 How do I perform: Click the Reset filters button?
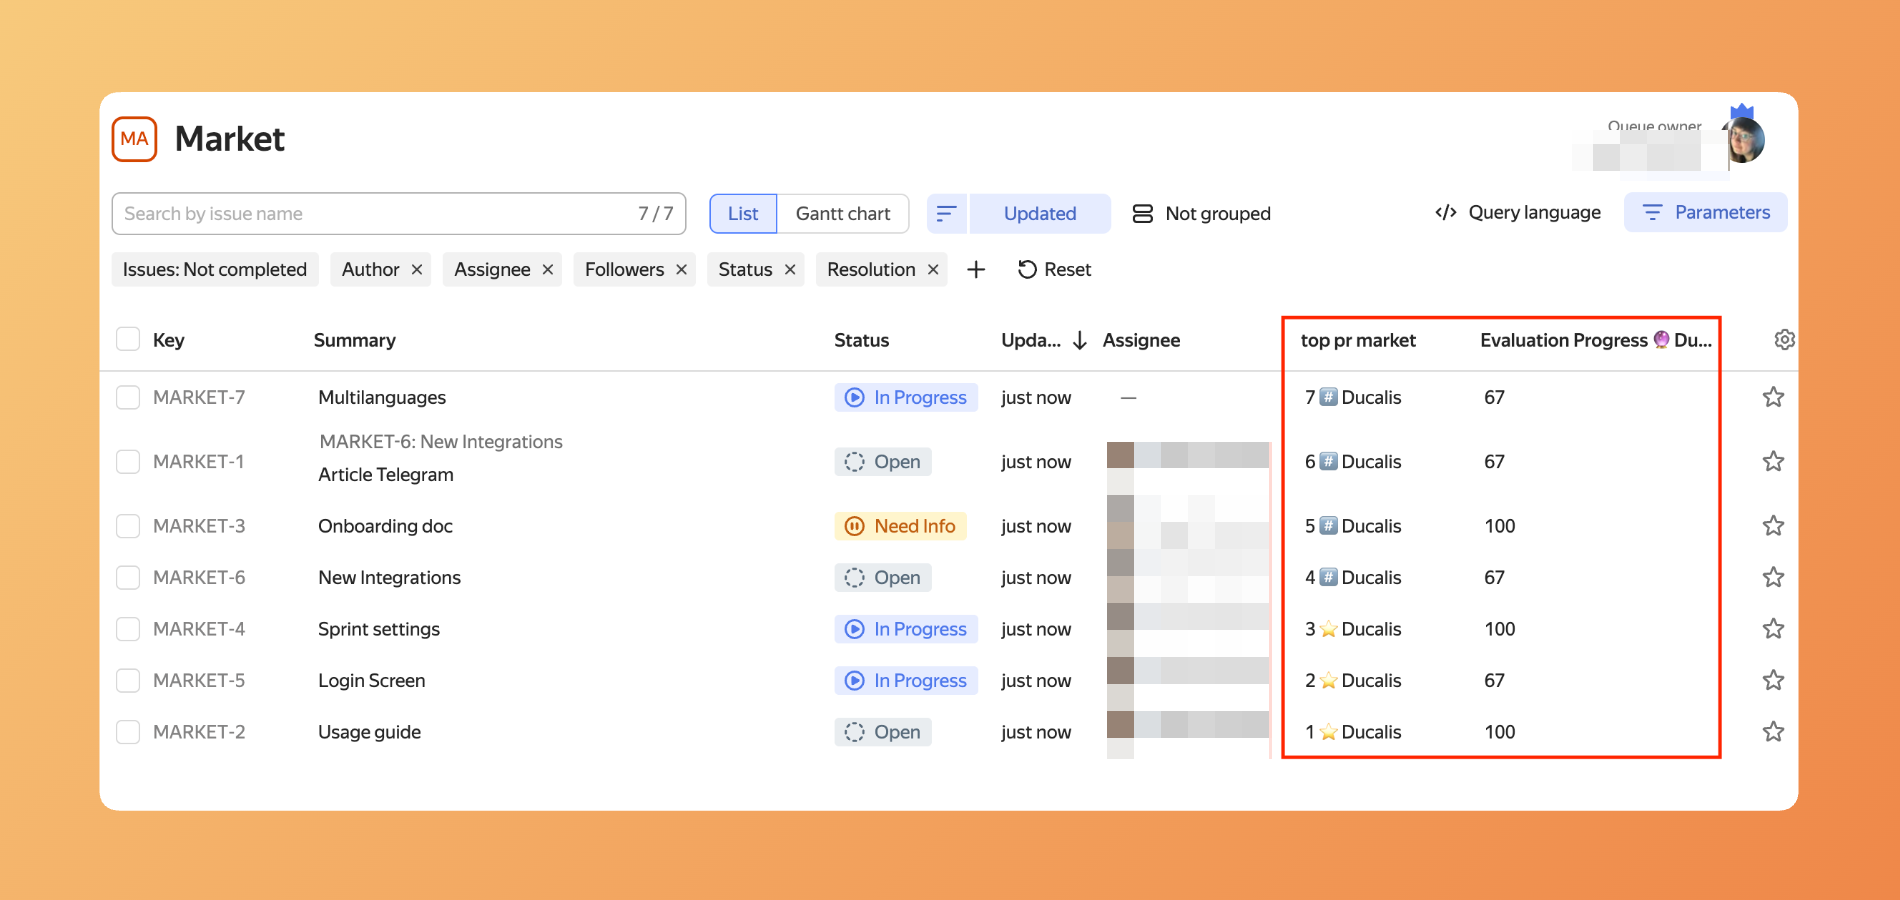click(1054, 270)
